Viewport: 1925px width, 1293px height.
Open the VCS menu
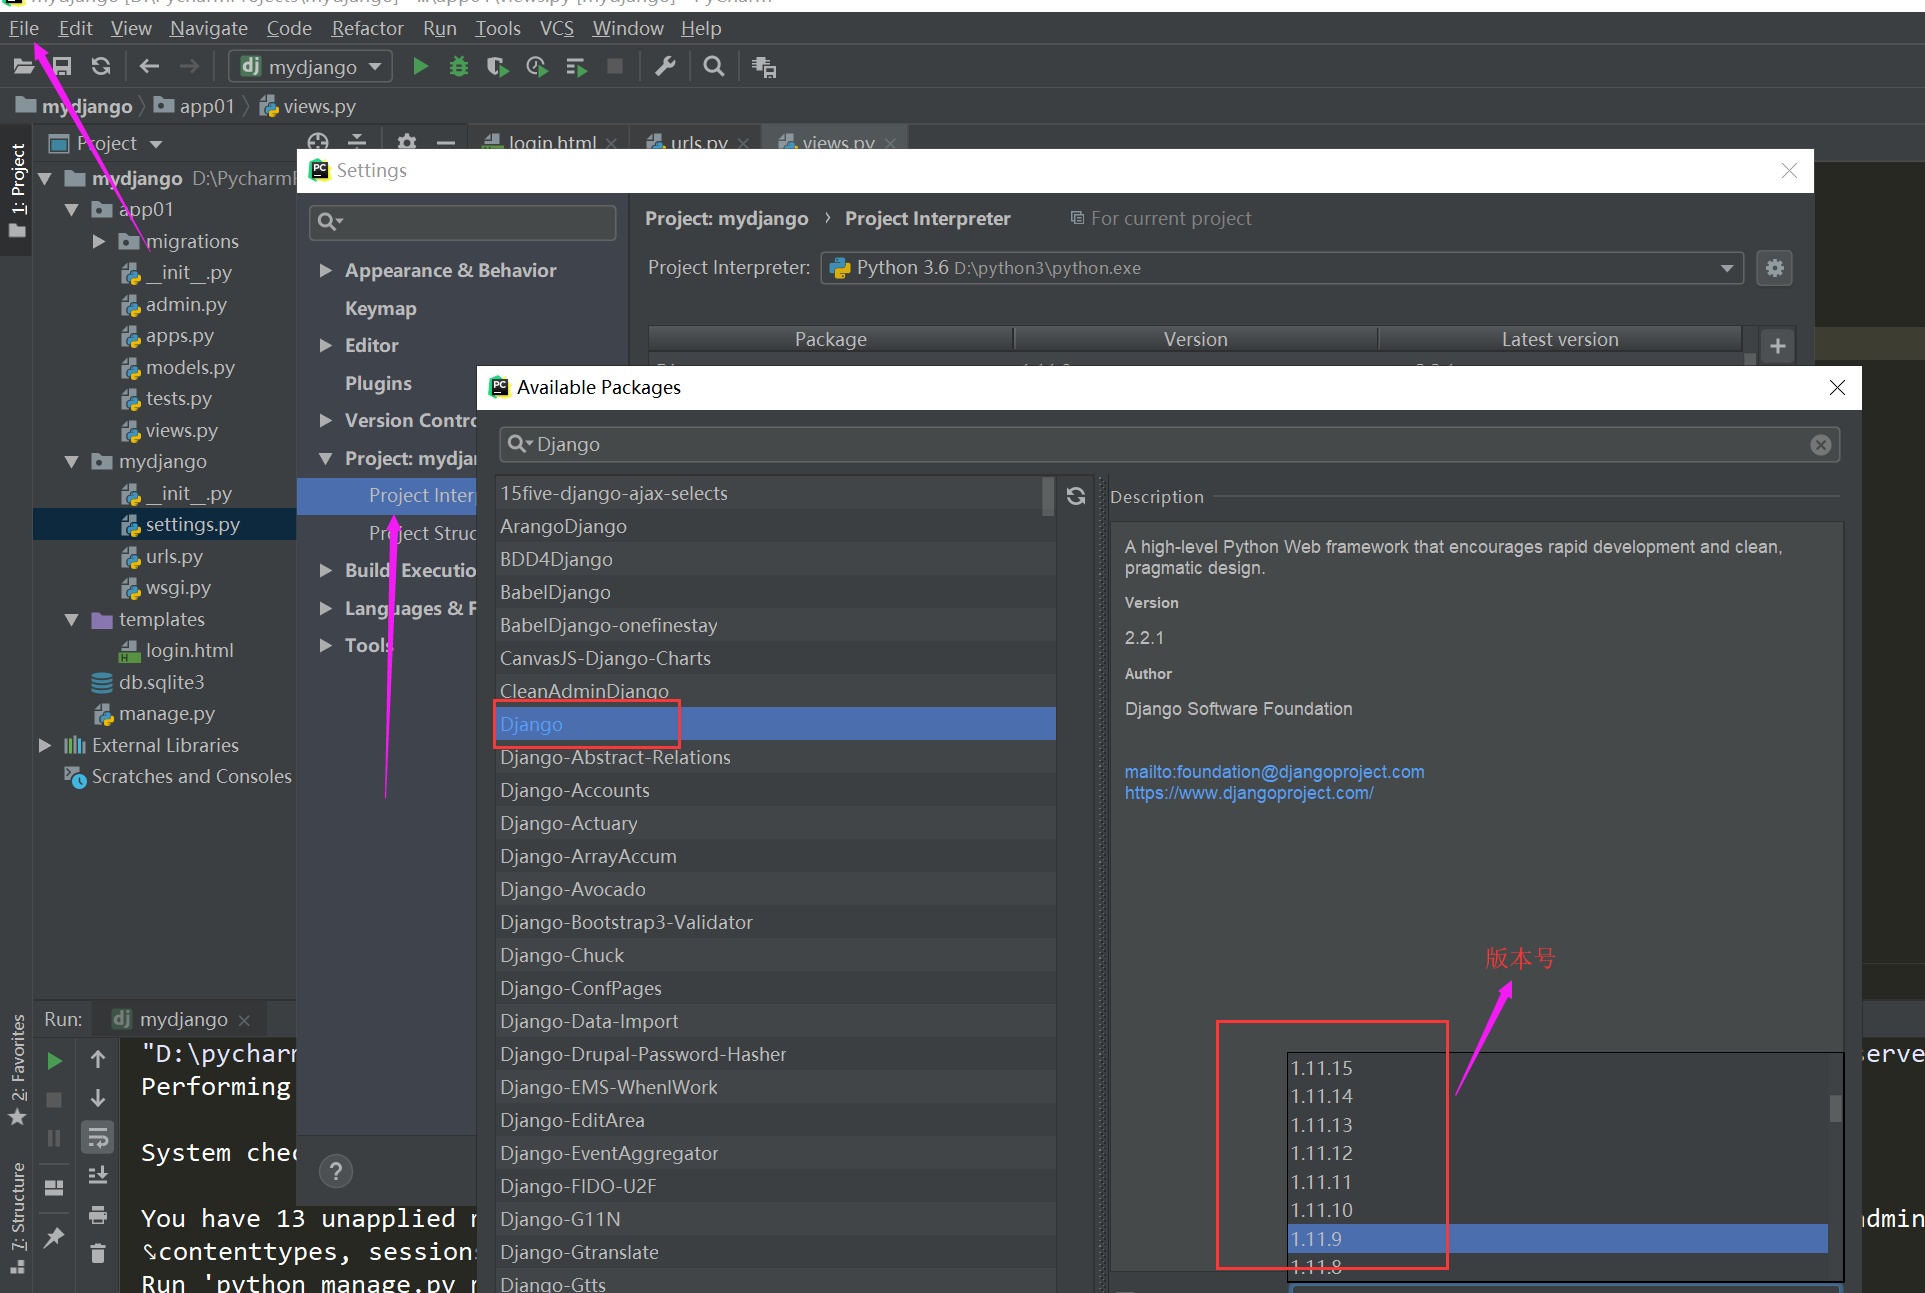557,28
